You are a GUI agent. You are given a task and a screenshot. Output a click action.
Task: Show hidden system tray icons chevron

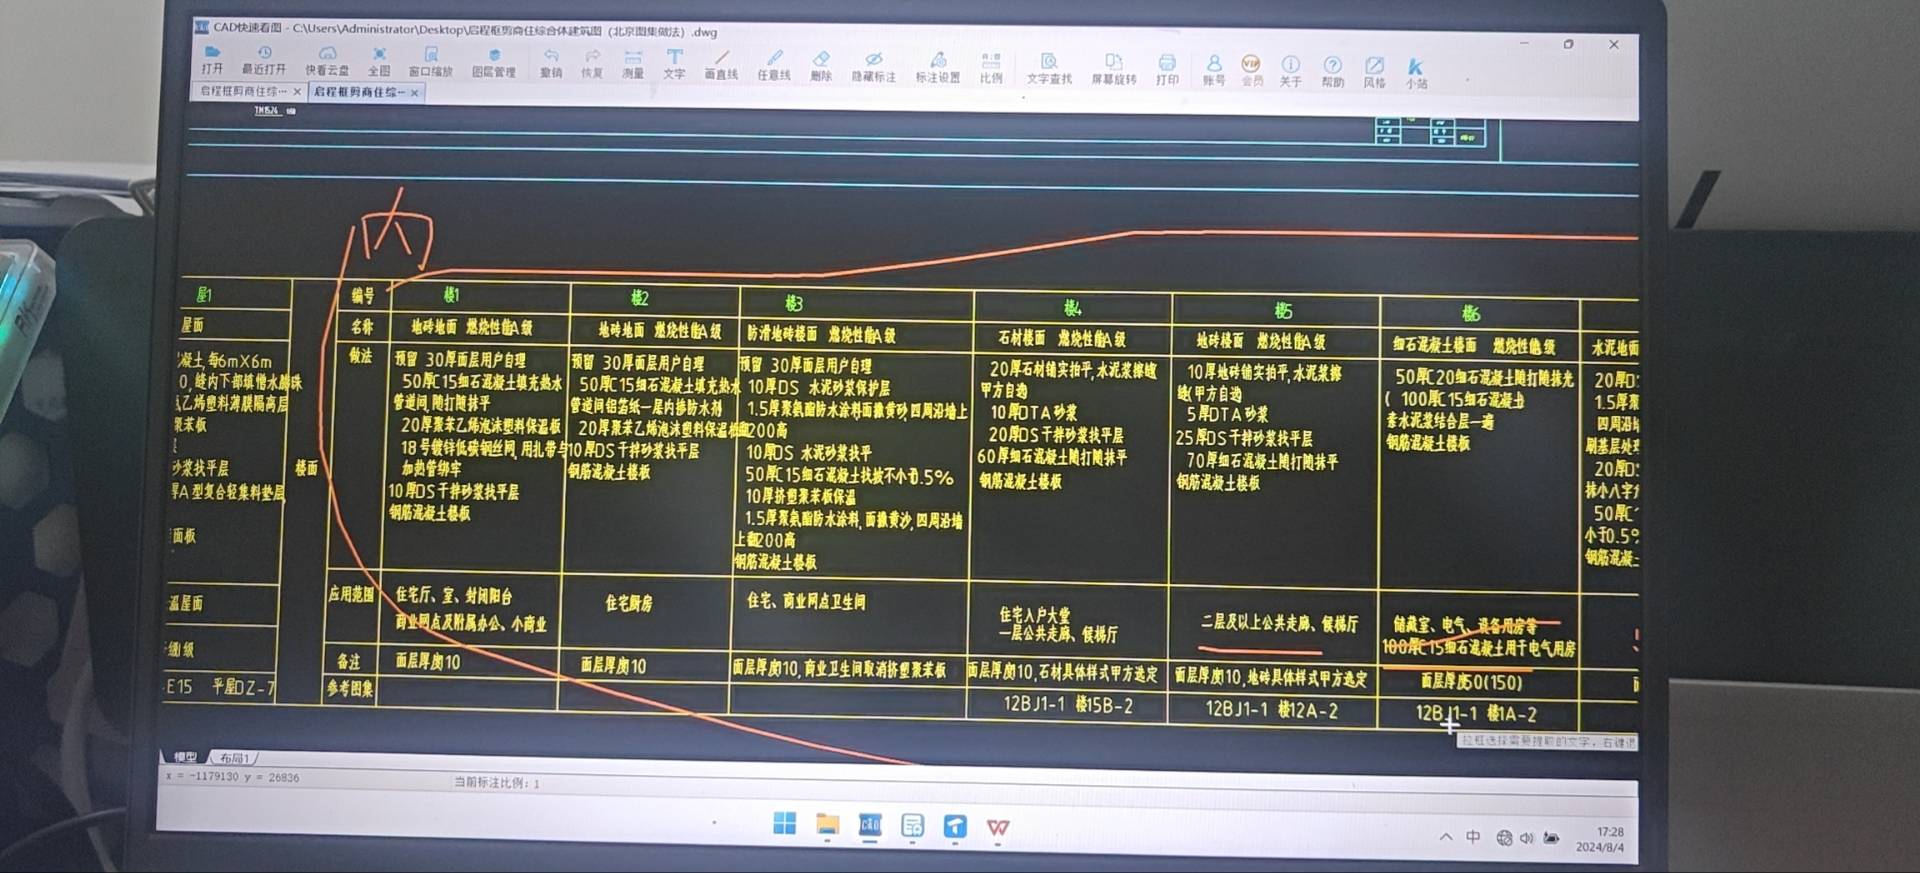pos(1446,836)
